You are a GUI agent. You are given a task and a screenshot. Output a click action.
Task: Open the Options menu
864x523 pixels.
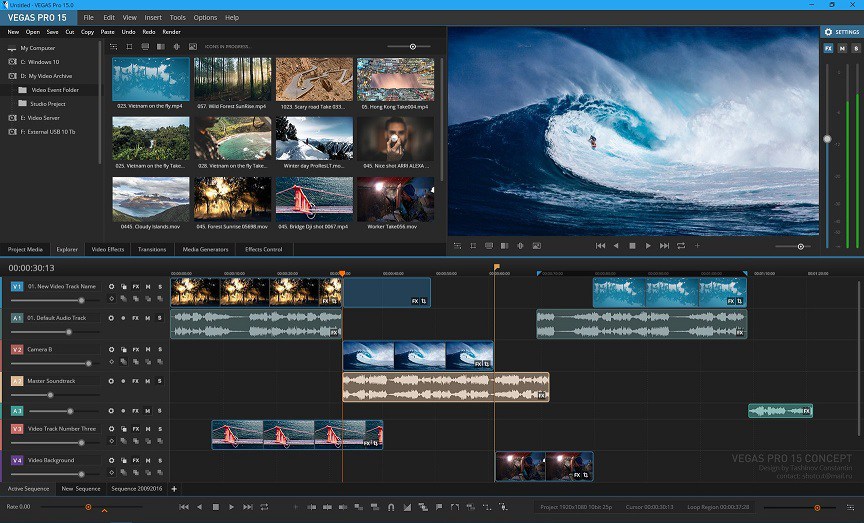coord(205,18)
